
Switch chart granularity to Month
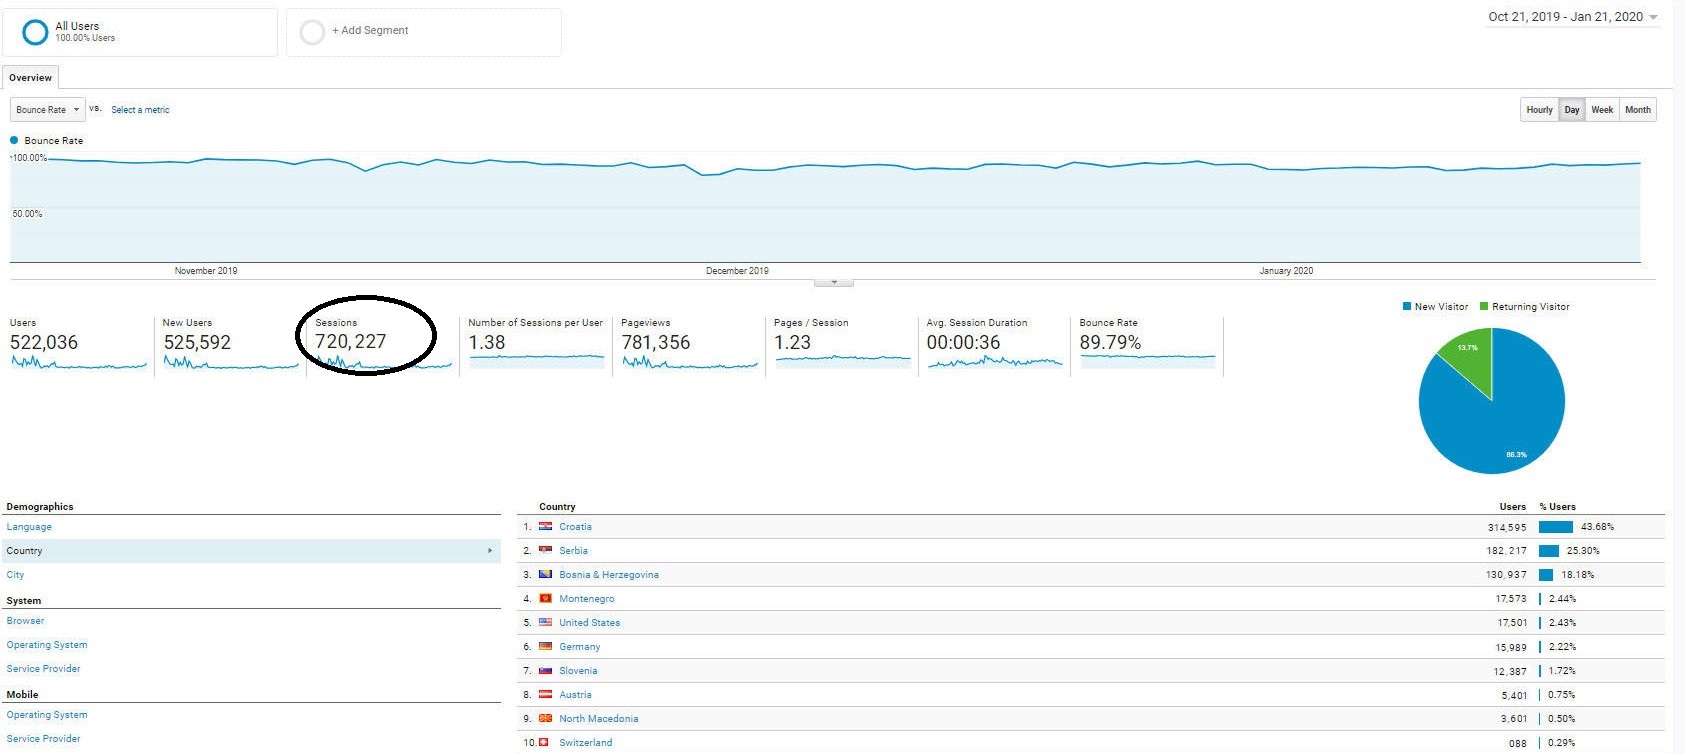point(1637,110)
